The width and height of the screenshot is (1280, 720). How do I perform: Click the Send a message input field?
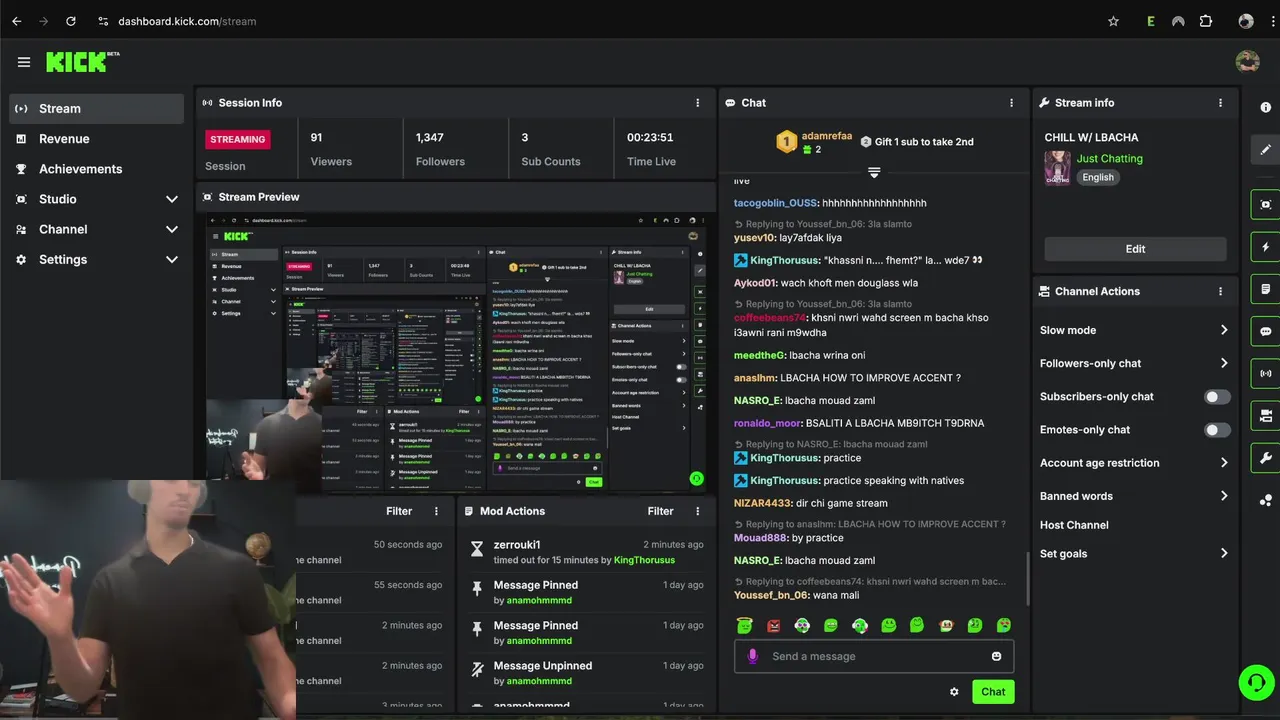tap(874, 656)
